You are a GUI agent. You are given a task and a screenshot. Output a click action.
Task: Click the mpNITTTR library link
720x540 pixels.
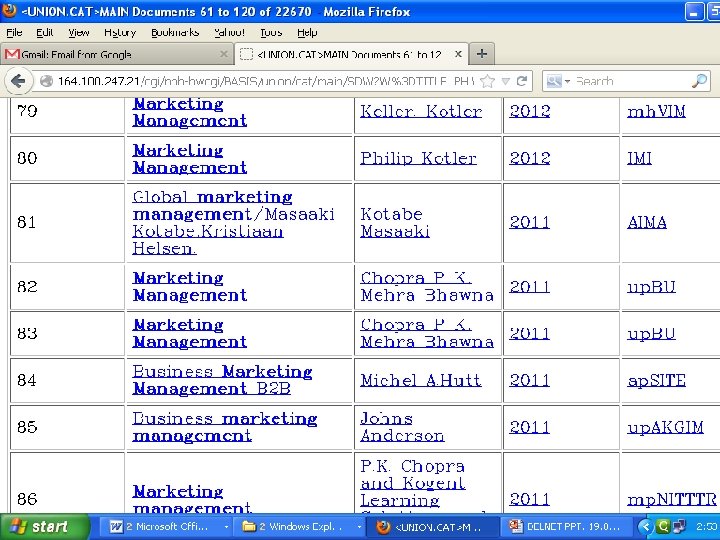click(672, 500)
